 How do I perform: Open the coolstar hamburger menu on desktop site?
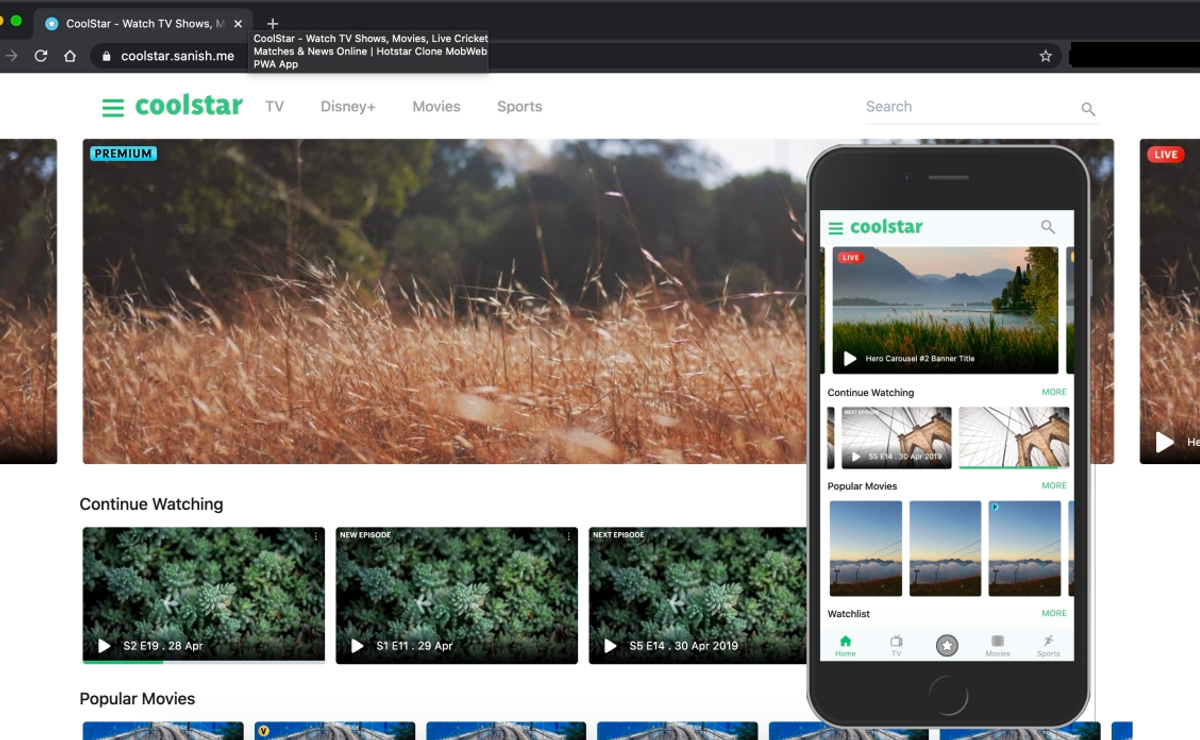tap(113, 107)
